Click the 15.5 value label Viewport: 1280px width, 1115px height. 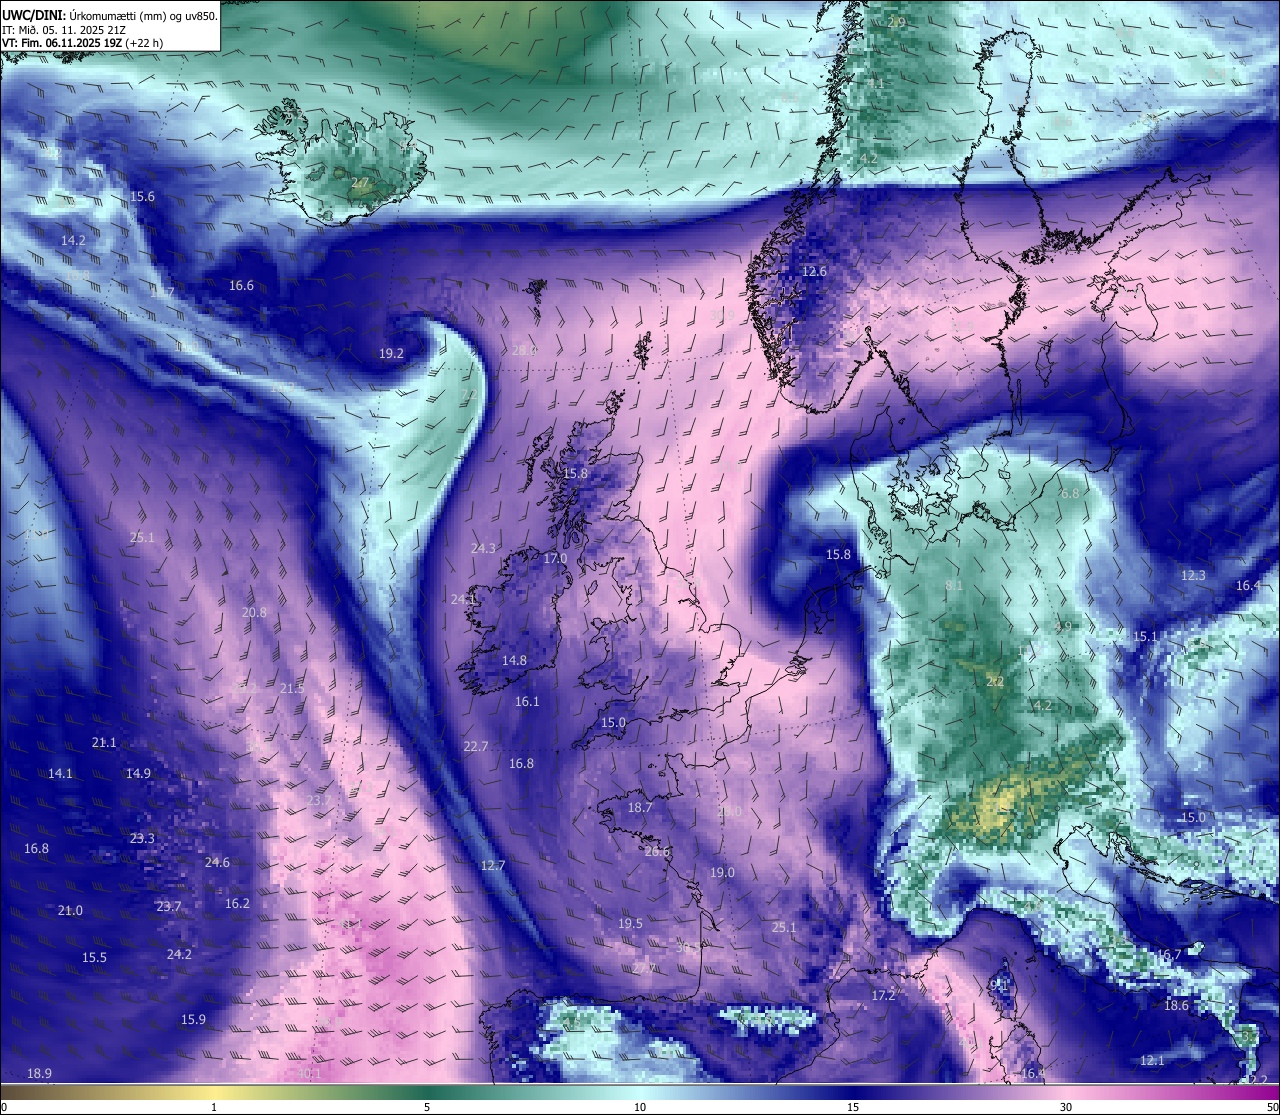click(x=94, y=958)
